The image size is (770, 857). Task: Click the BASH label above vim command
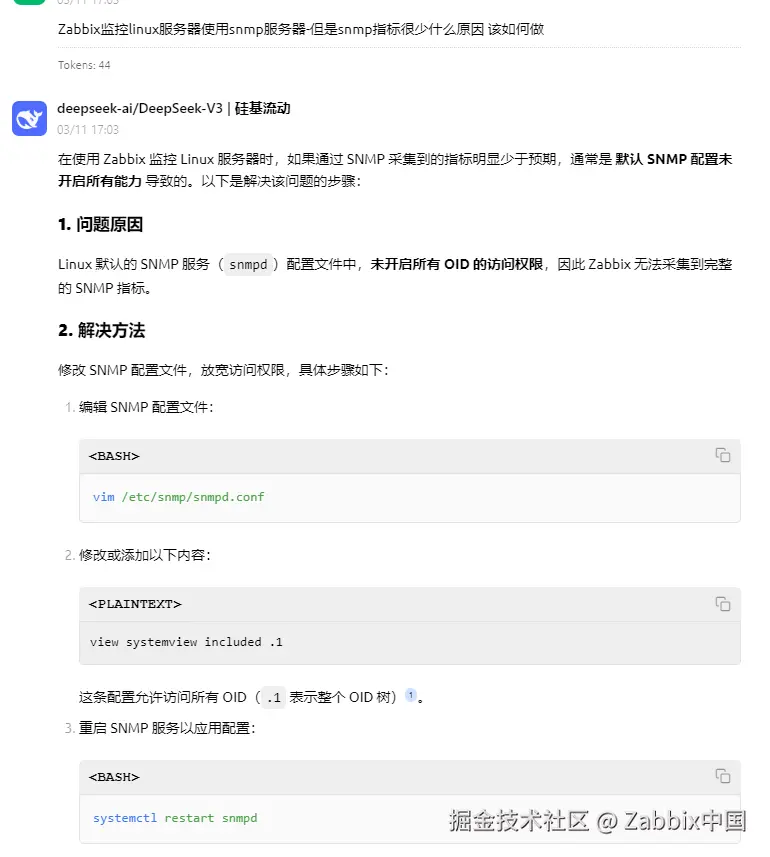114,456
